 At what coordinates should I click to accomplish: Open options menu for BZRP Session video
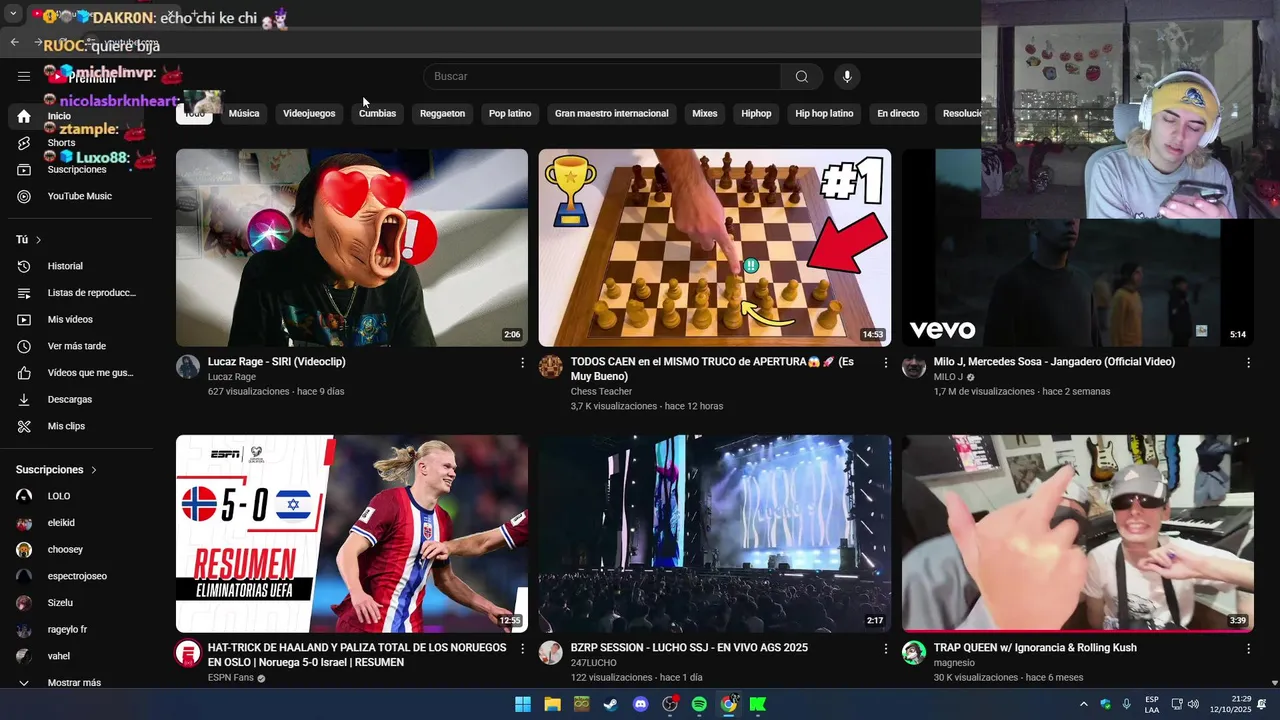pyautogui.click(x=885, y=649)
